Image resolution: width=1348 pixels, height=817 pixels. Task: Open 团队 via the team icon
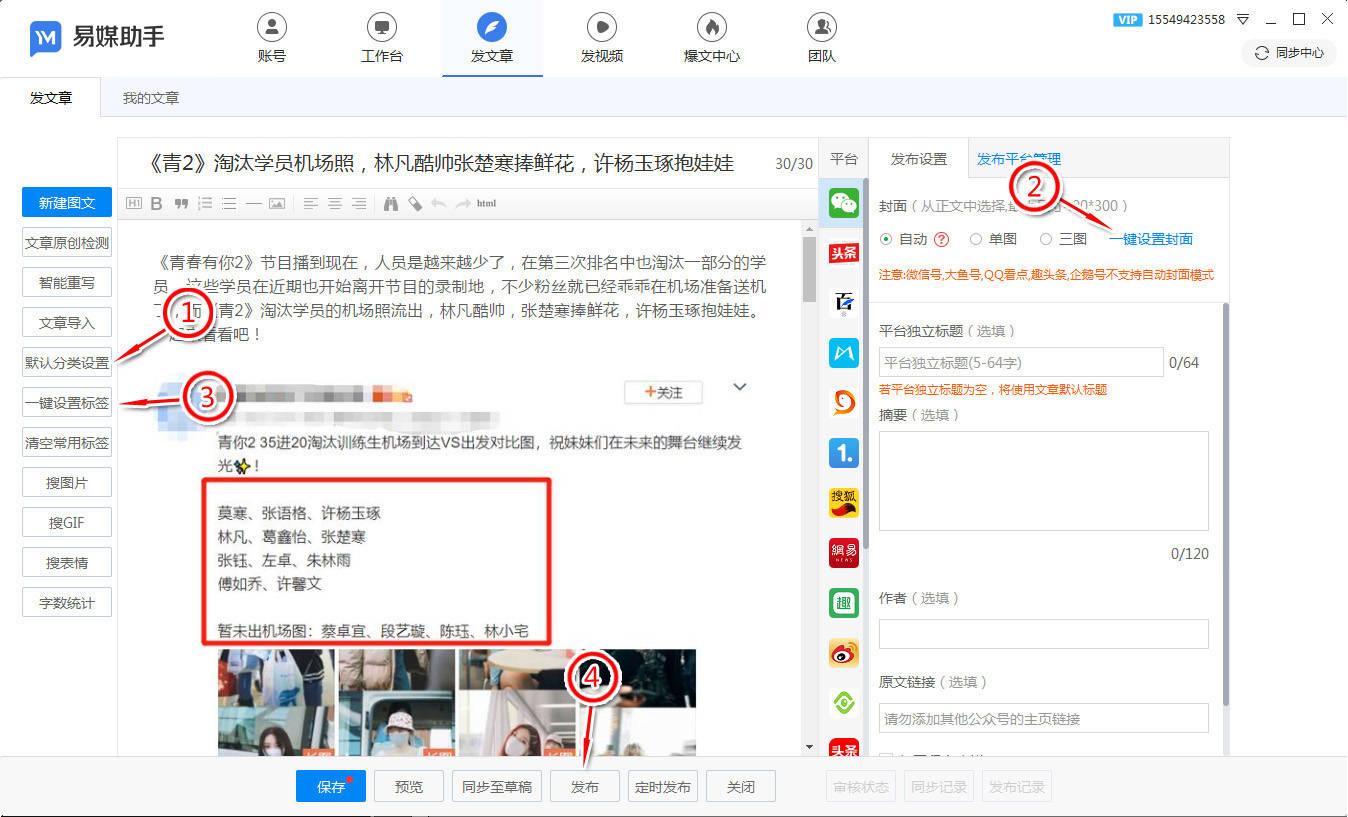click(821, 28)
